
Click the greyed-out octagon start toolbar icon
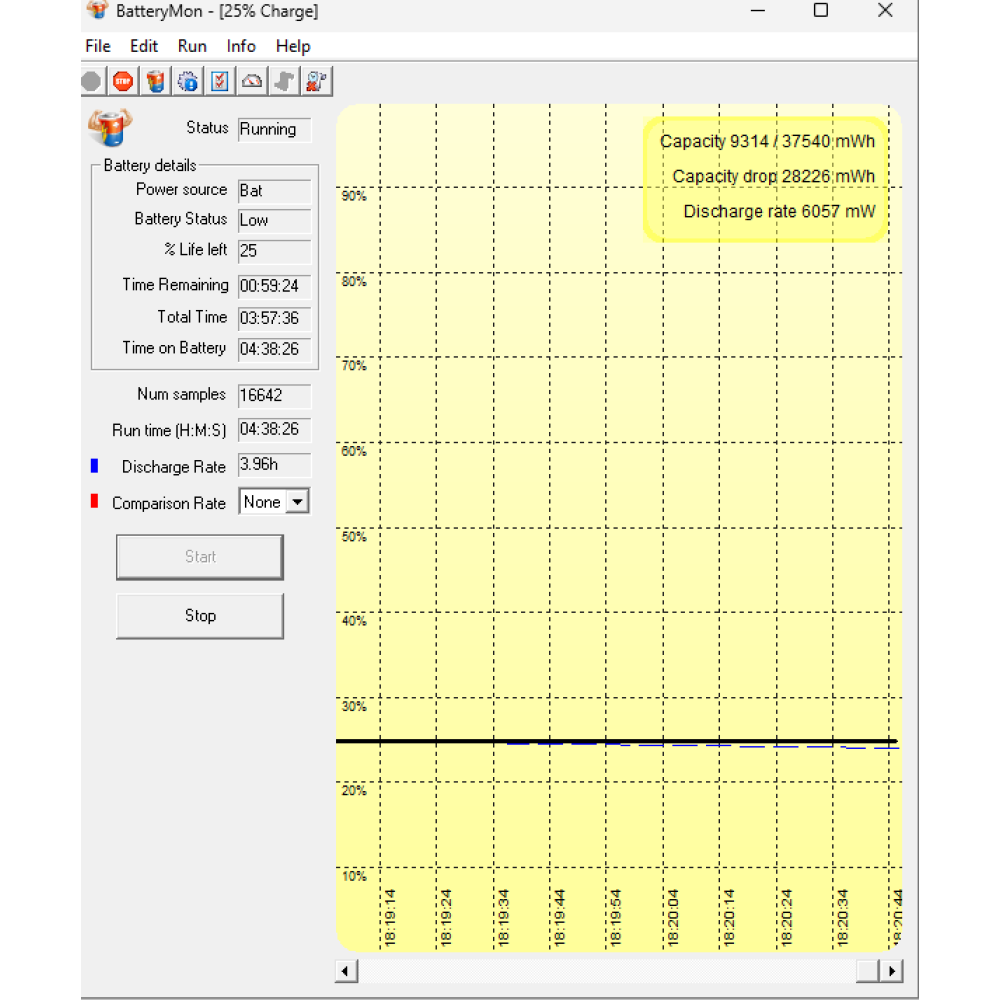point(91,81)
